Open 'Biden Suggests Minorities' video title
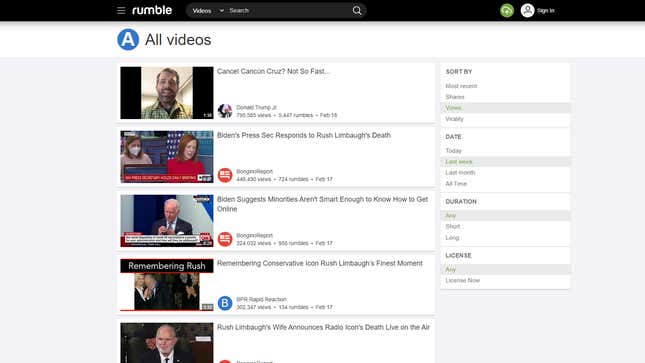Screen dimensions: 645x363 [x=322, y=204]
